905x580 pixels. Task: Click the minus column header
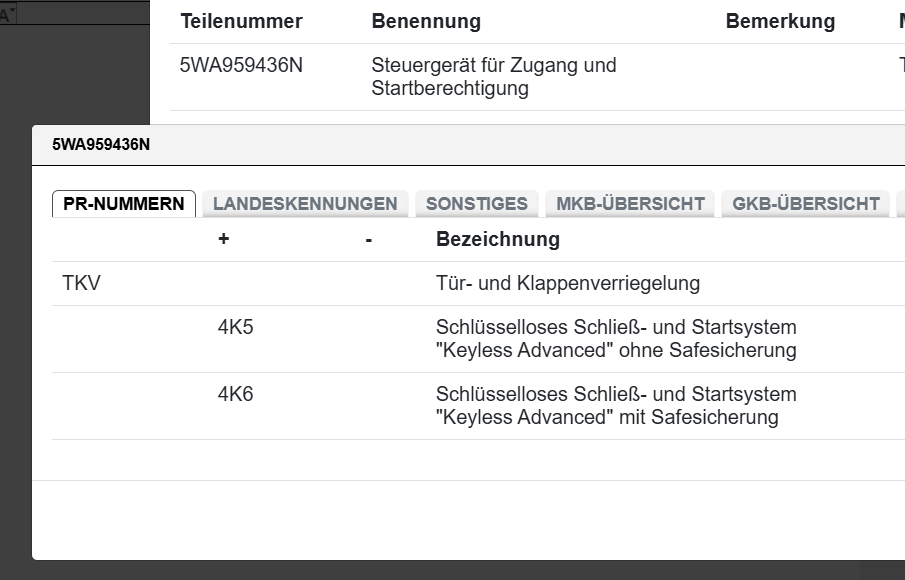369,240
